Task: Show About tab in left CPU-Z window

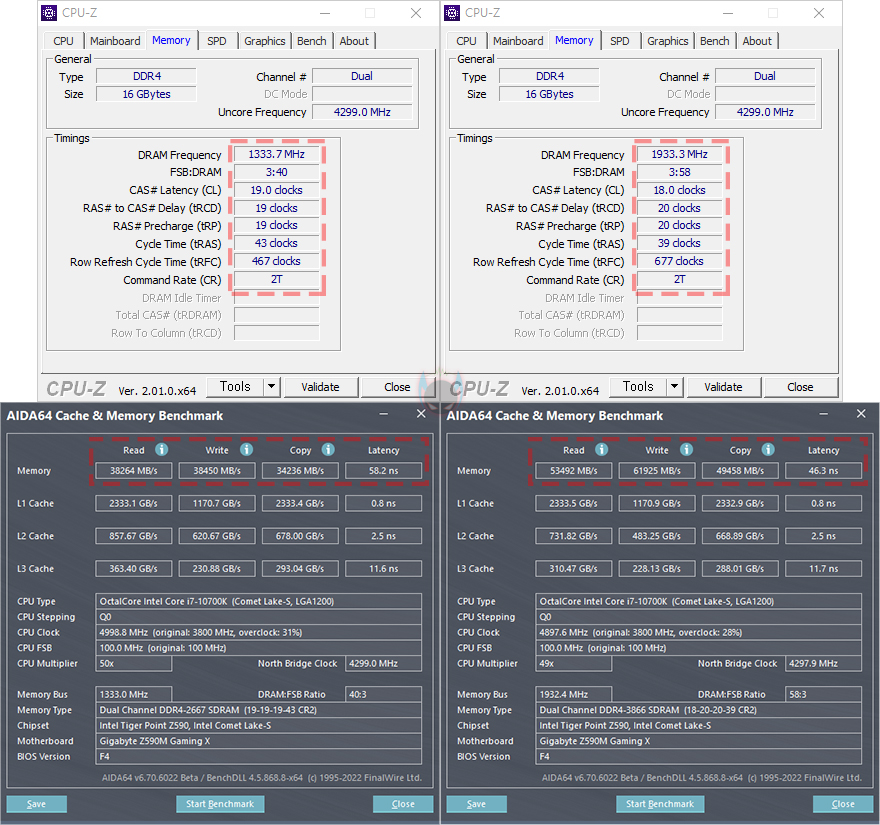Action: pos(354,41)
